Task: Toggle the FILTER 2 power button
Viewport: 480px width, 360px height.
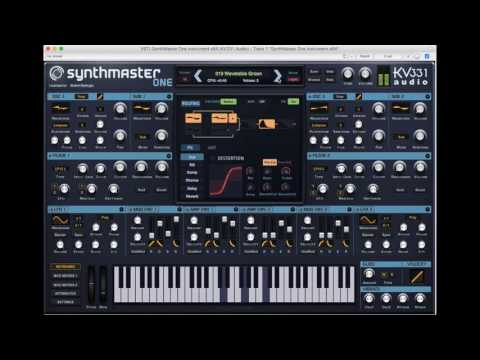Action: (428, 156)
